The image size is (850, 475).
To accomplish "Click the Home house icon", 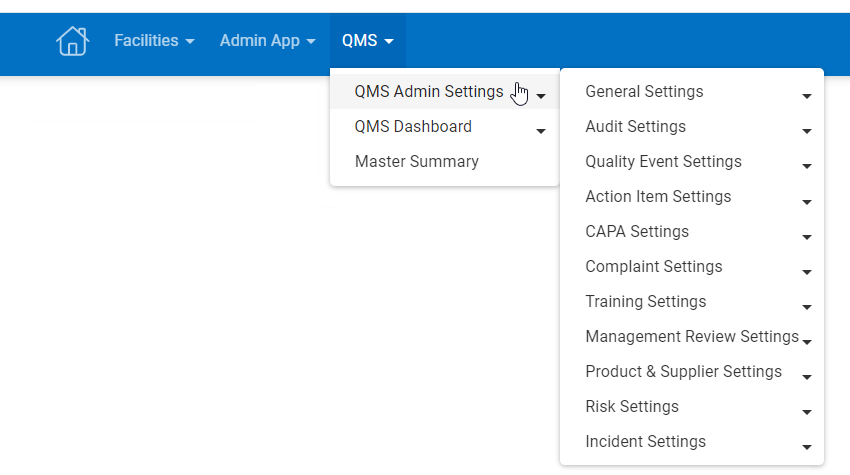I will (x=72, y=41).
